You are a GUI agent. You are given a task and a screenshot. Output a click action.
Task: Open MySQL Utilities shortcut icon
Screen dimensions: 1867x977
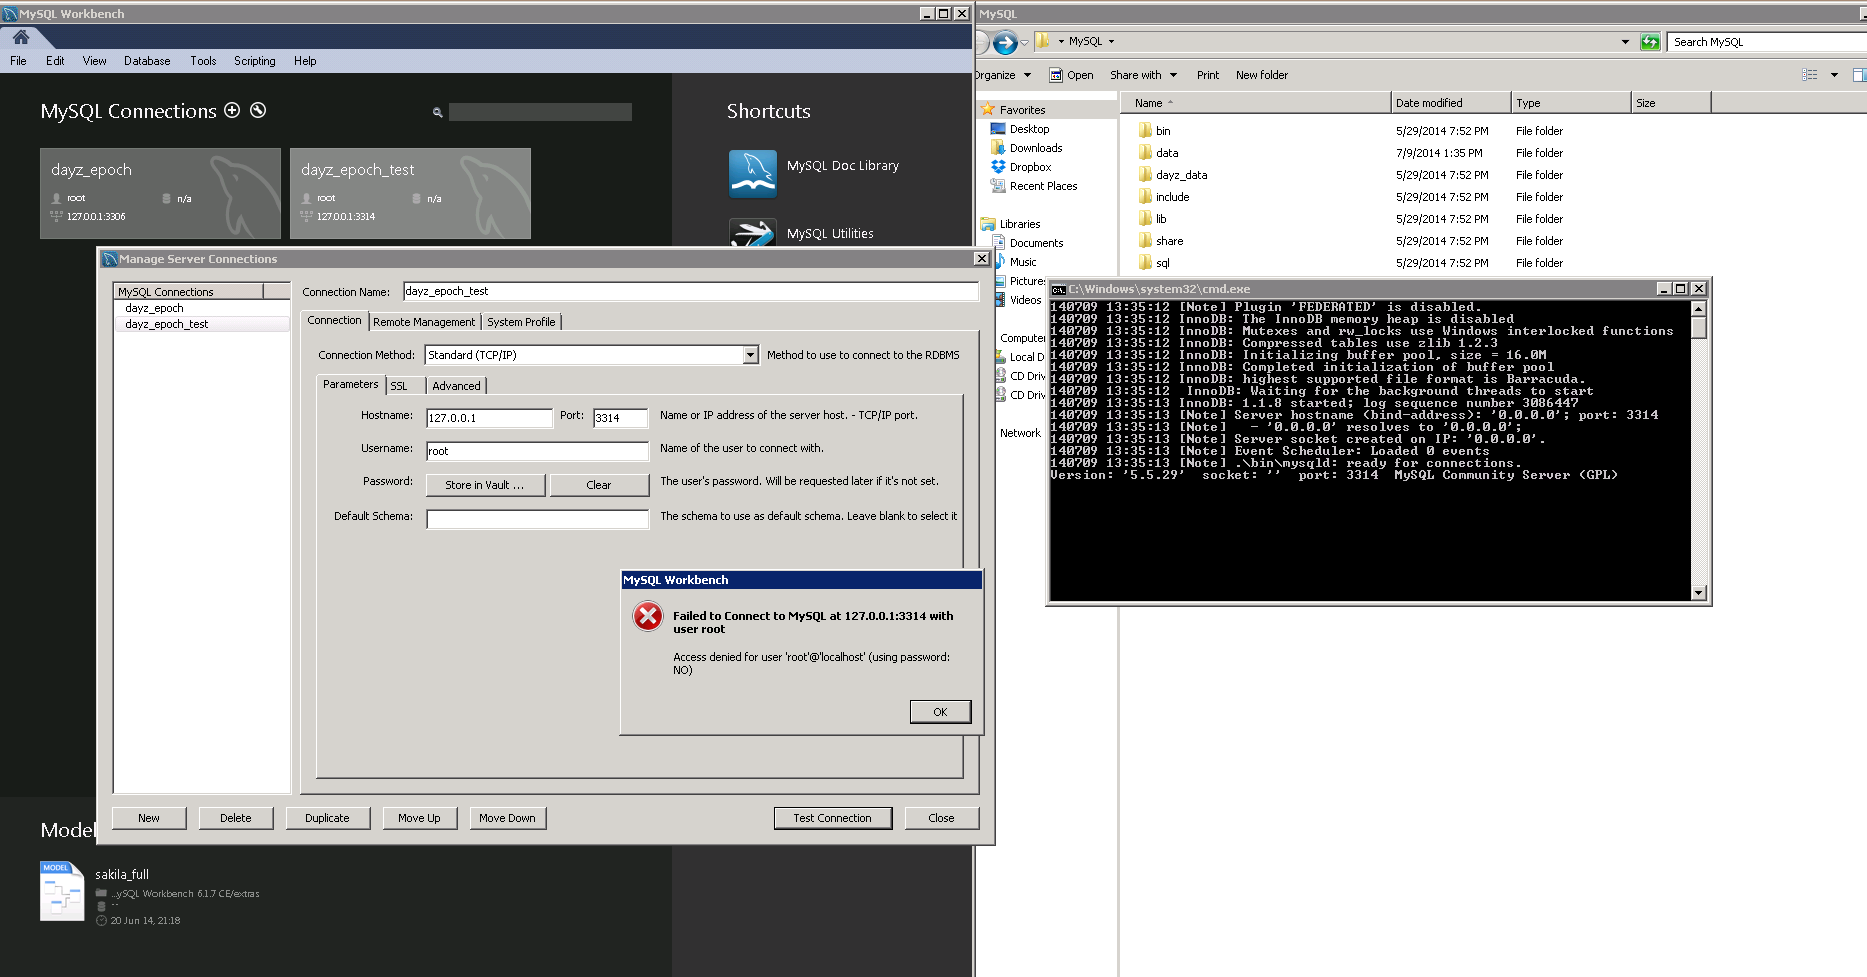753,233
